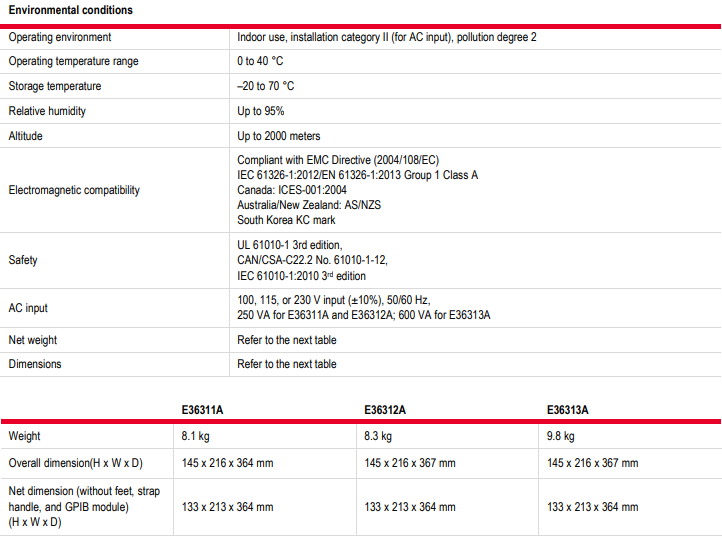The width and height of the screenshot is (722, 537).
Task: Click the –20 to 70 °C value
Action: click(x=266, y=86)
